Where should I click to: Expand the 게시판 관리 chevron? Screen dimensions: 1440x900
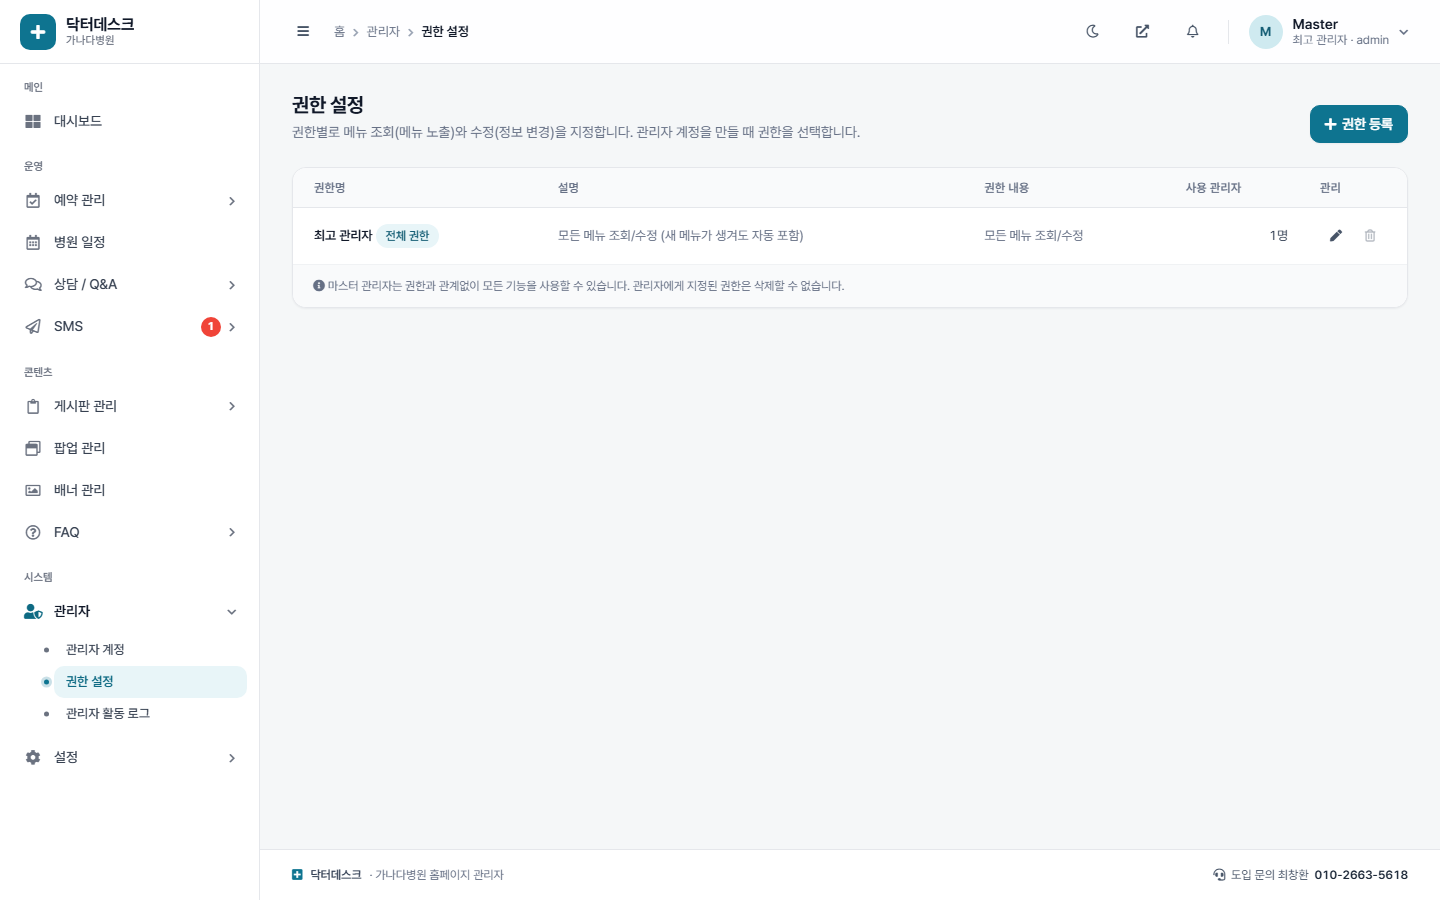pos(232,406)
